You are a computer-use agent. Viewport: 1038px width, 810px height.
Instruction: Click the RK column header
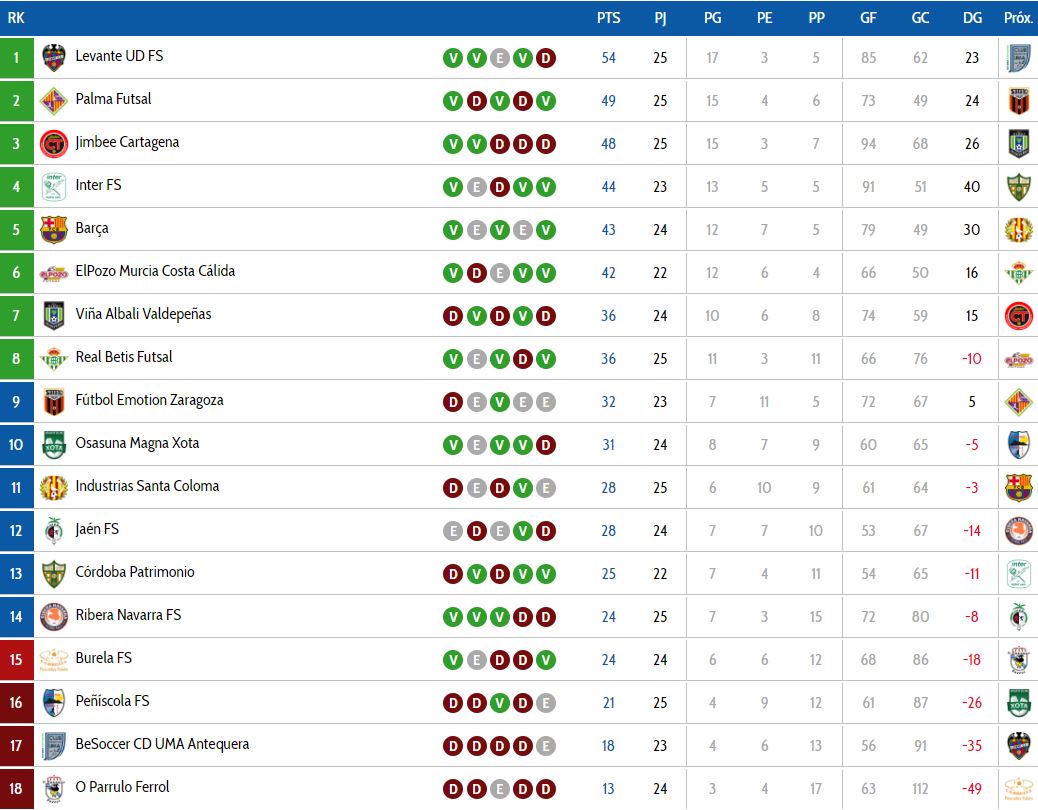(x=16, y=18)
